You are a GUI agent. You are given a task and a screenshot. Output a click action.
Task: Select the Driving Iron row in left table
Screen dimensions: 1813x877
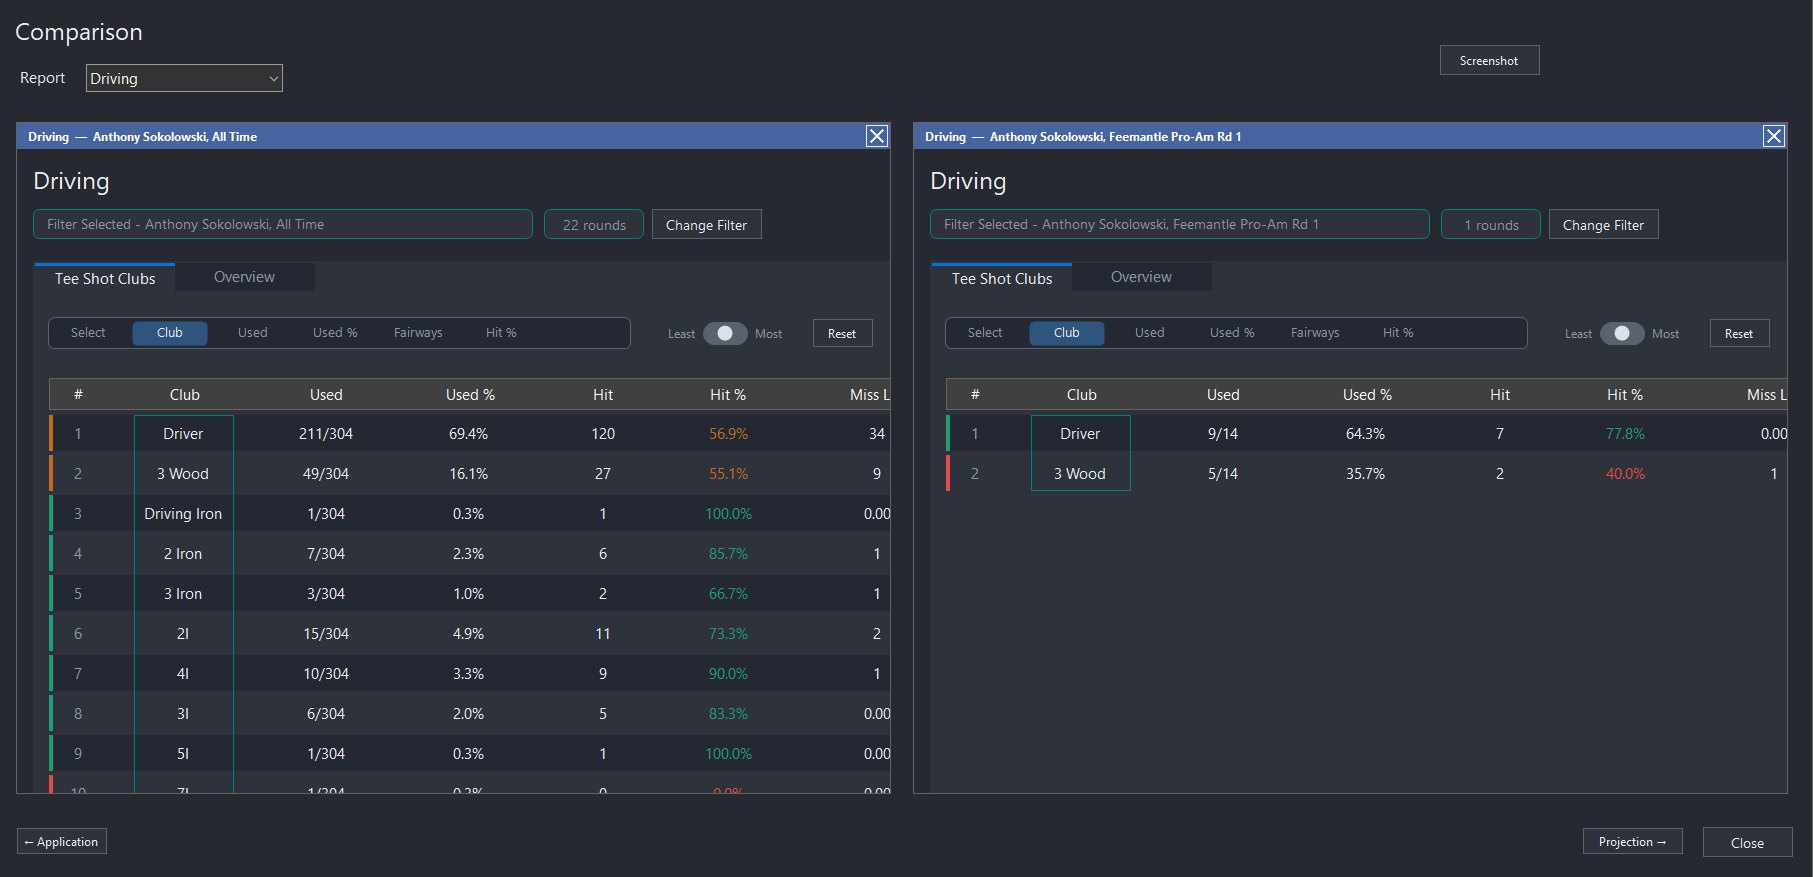[x=470, y=513]
